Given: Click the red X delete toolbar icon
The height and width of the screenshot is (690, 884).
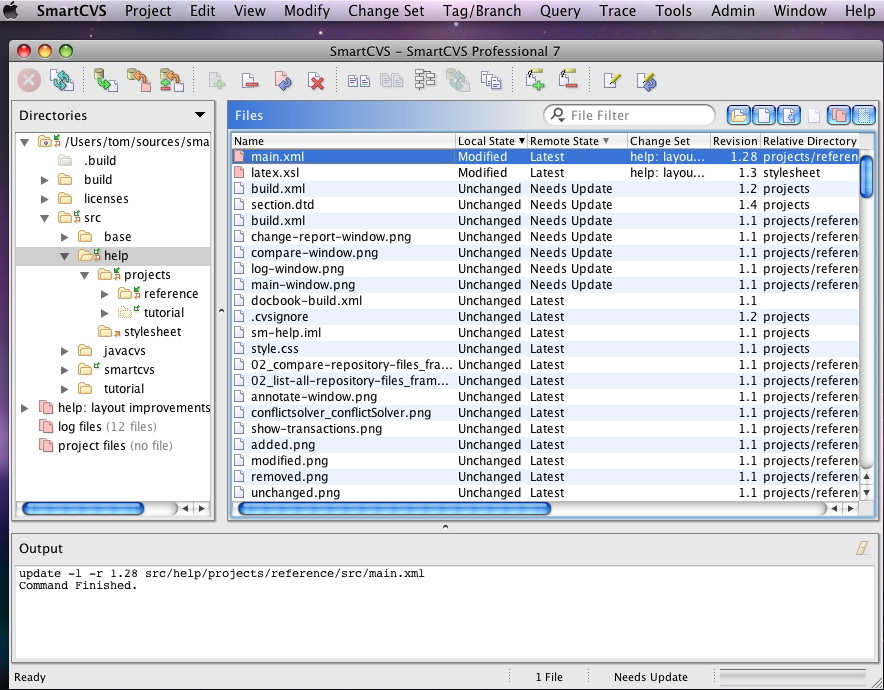Looking at the screenshot, I should click(x=316, y=81).
